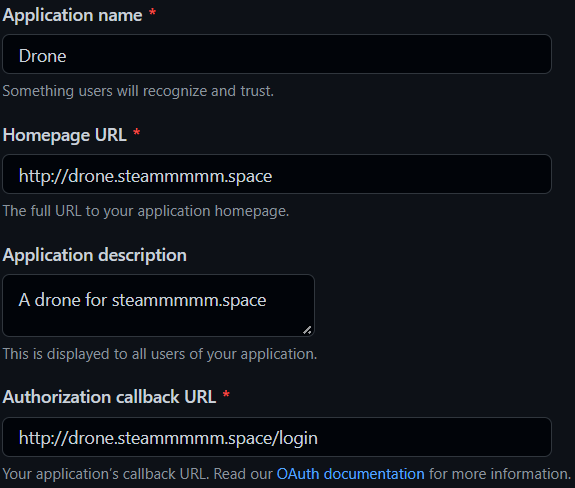
Task: Open the OAuth documentation link
Action: (350, 474)
